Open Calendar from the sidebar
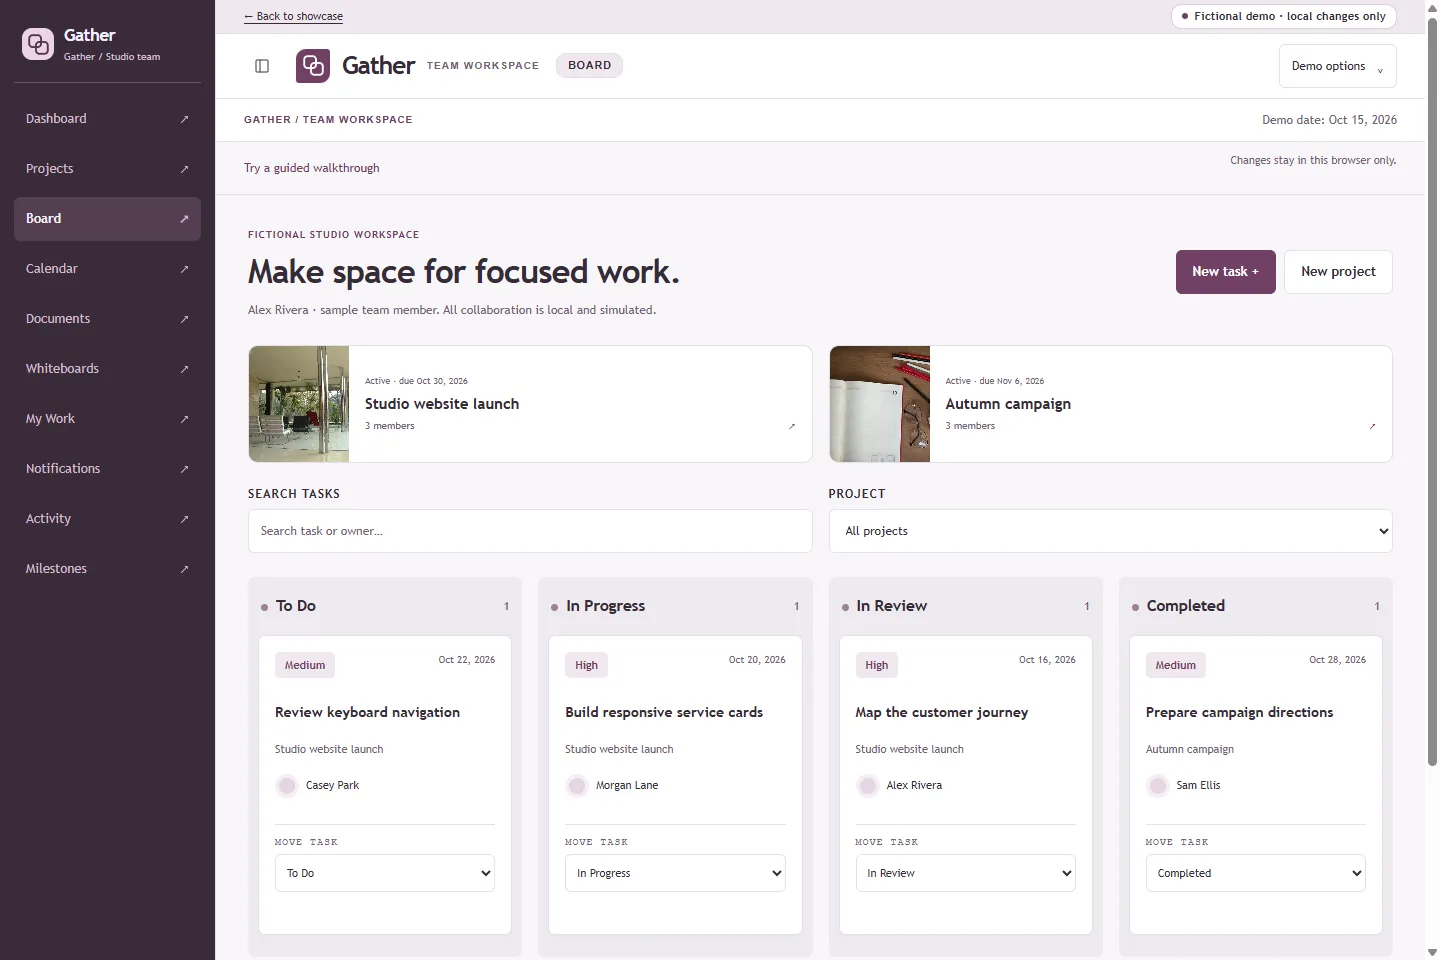 107,269
